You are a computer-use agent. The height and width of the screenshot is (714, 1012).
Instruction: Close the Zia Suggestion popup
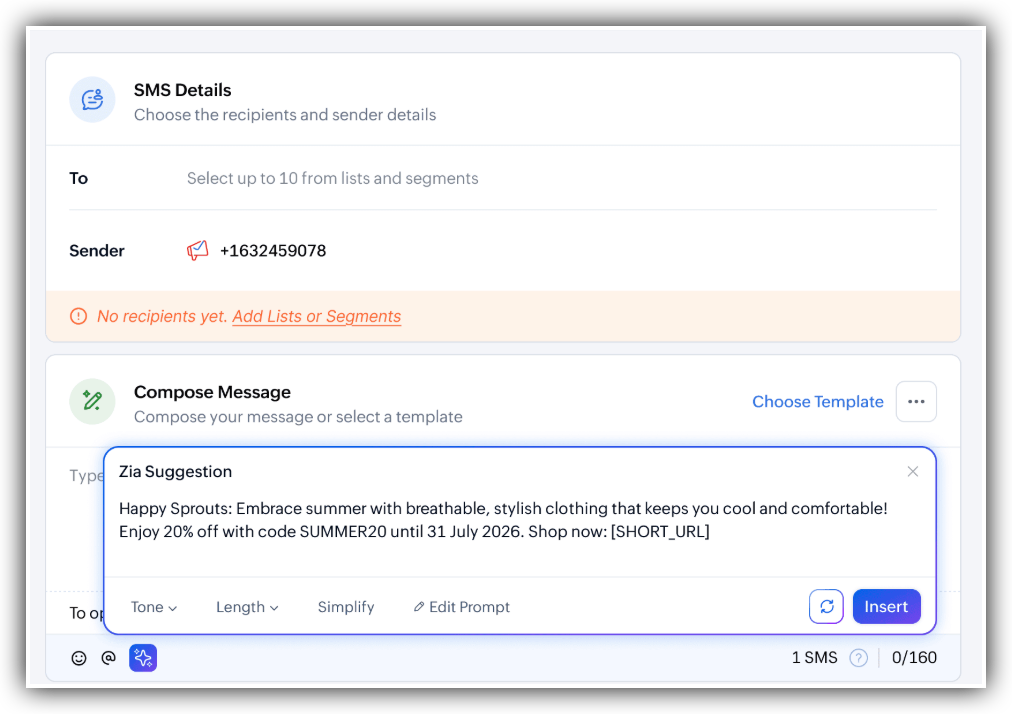[913, 471]
